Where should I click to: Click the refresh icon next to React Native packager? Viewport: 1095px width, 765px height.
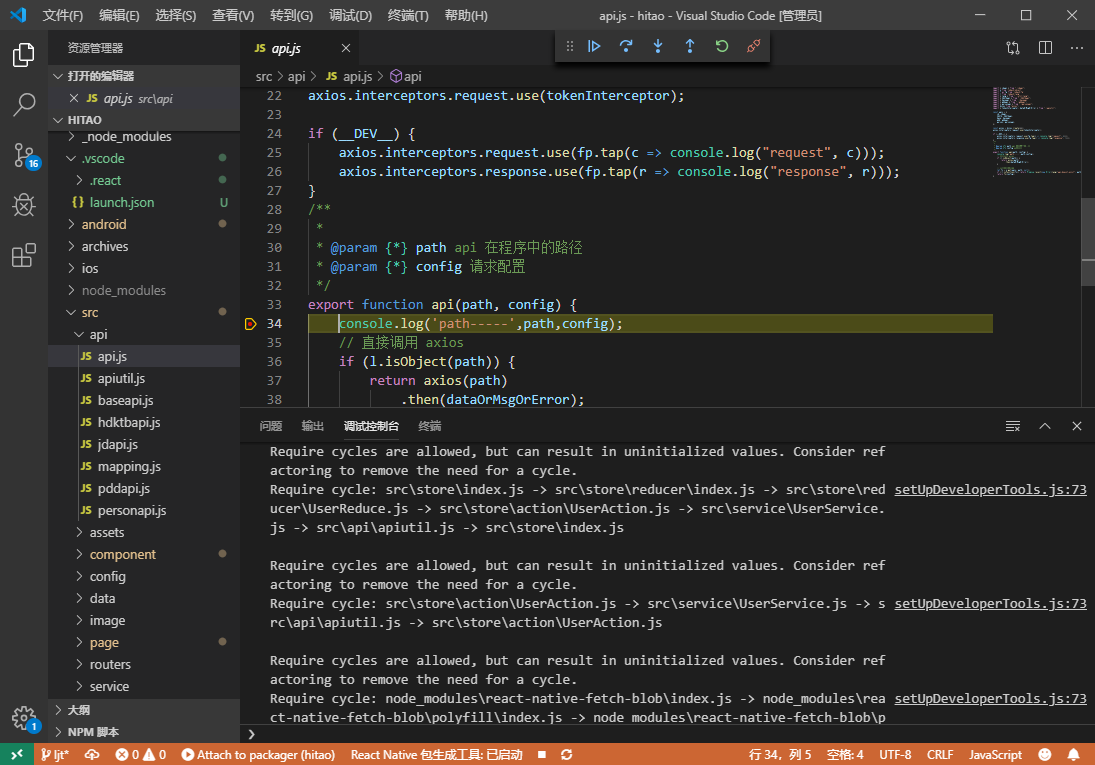[x=566, y=755]
